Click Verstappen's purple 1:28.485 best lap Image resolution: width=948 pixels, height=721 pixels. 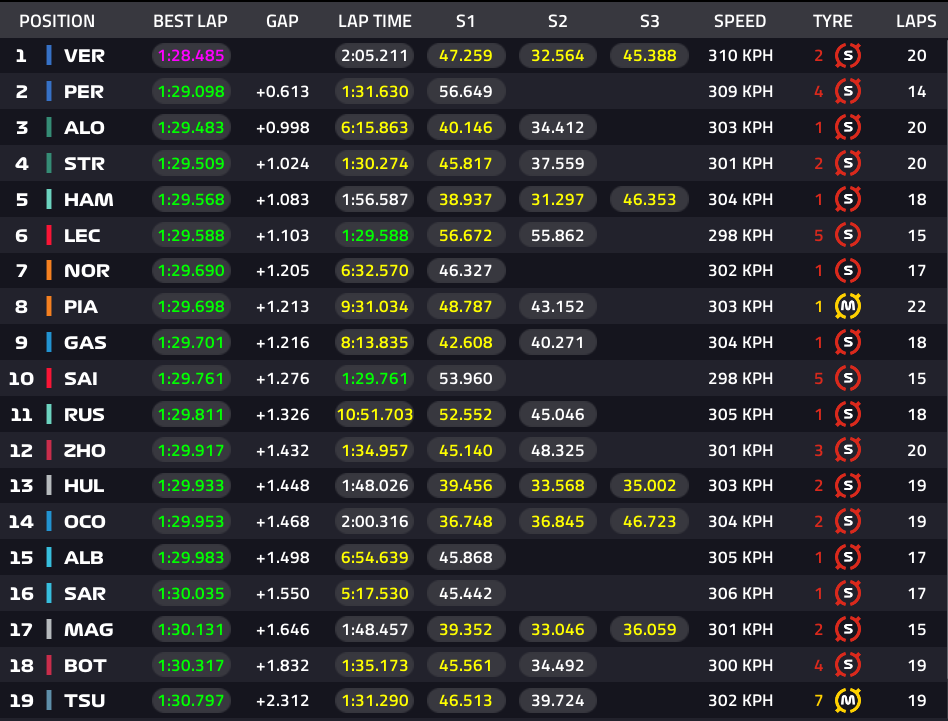point(191,56)
